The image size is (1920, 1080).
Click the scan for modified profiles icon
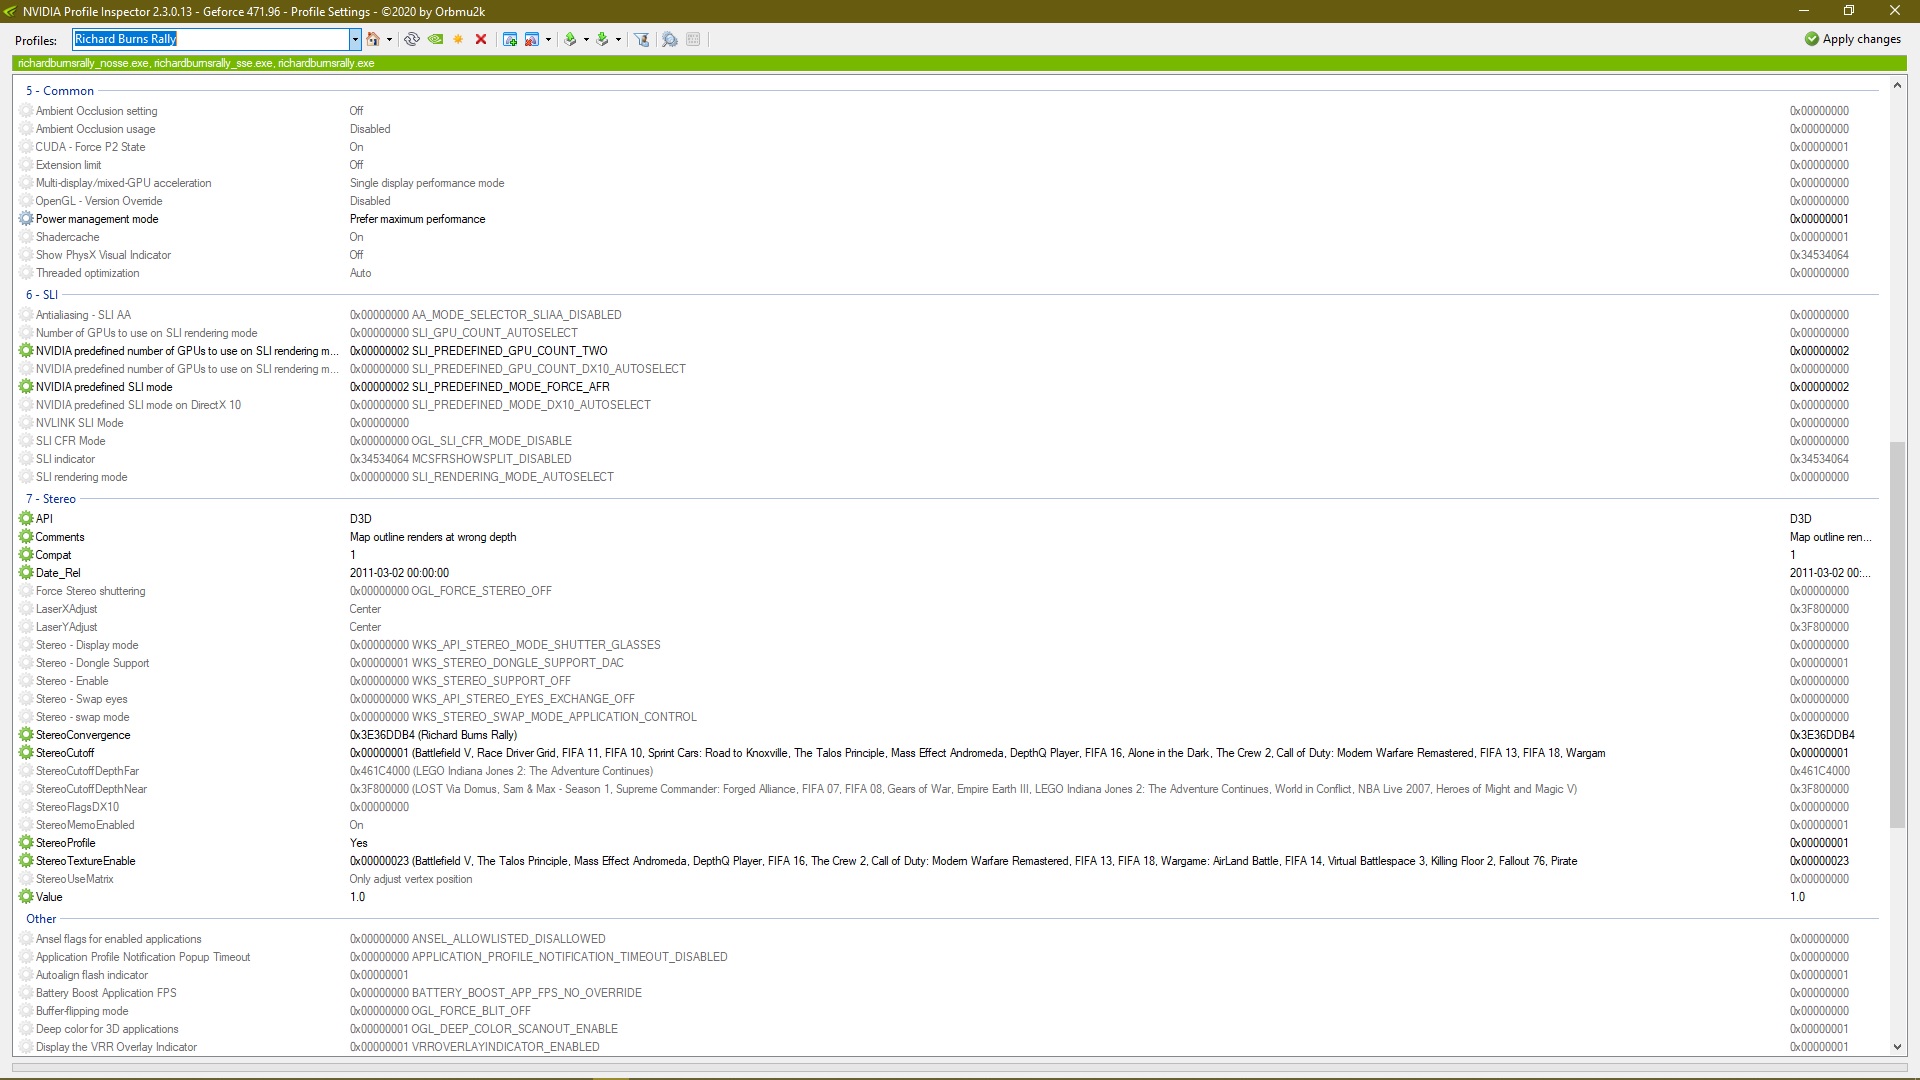click(x=670, y=39)
